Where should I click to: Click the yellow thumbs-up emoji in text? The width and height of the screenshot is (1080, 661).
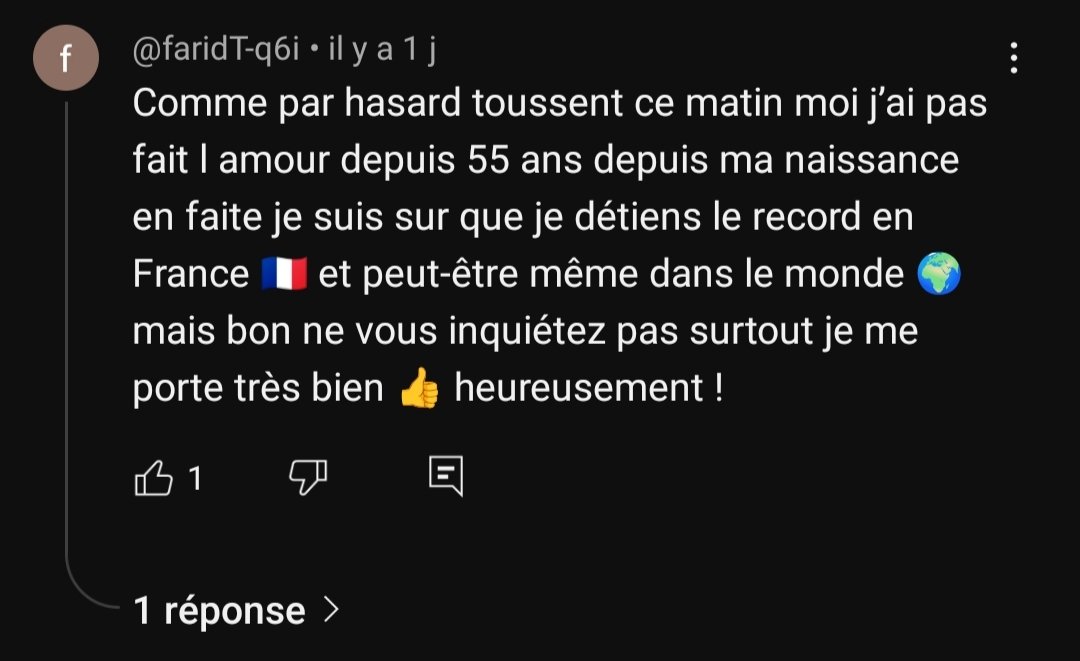tap(419, 388)
